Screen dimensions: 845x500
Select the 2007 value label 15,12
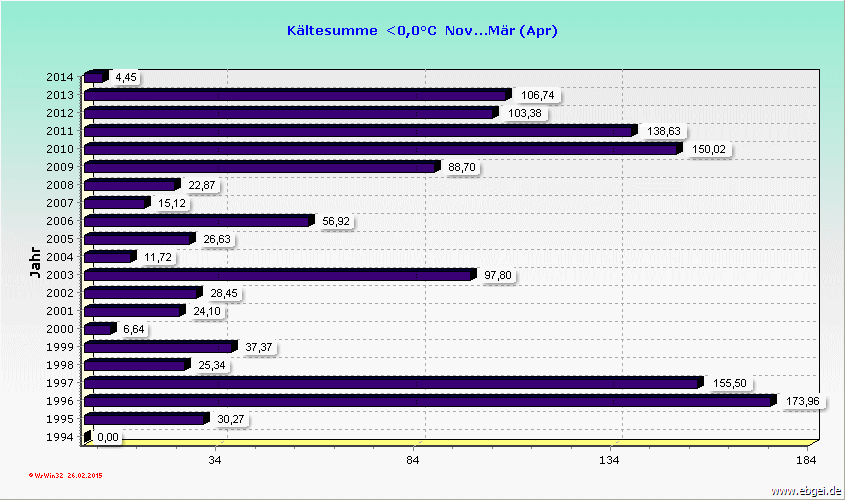(x=171, y=203)
